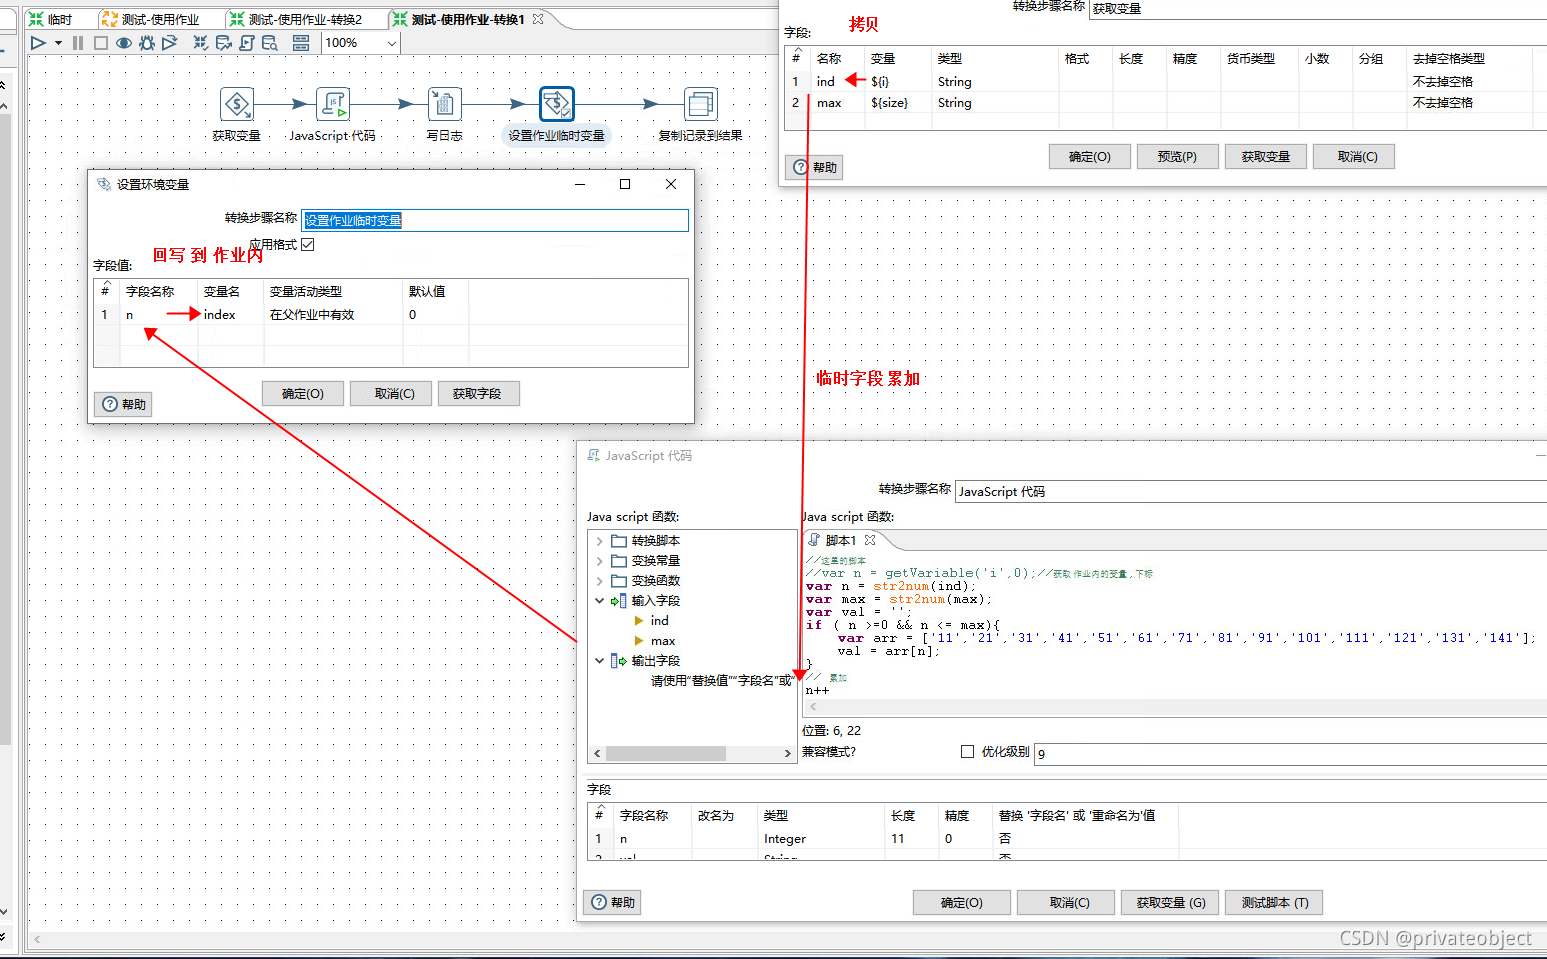1547x959 pixels.
Task: Stop the transformation with the square icon
Action: 100,43
